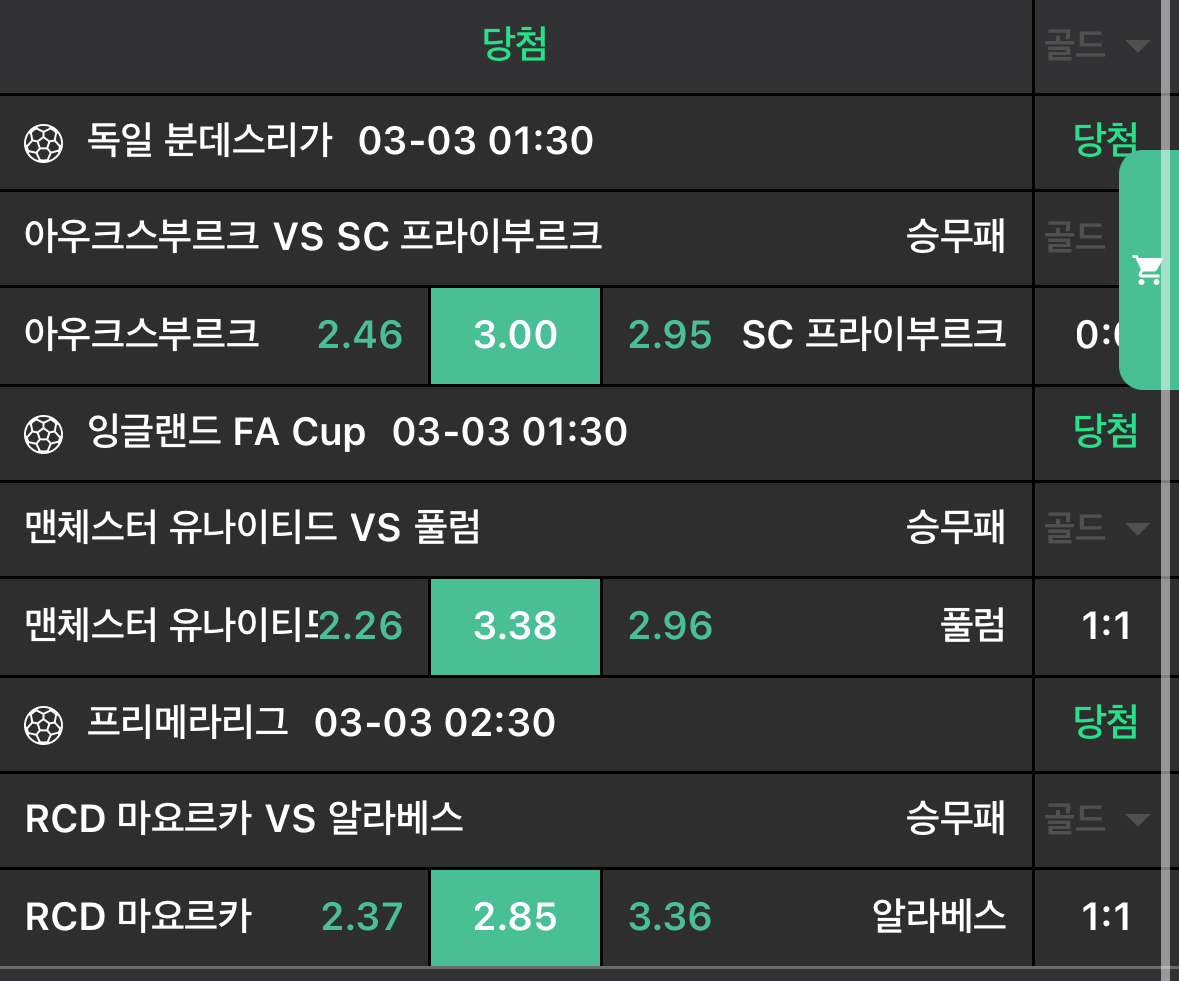Click the soccer ball icon beside 프리메라리그

pos(43,724)
